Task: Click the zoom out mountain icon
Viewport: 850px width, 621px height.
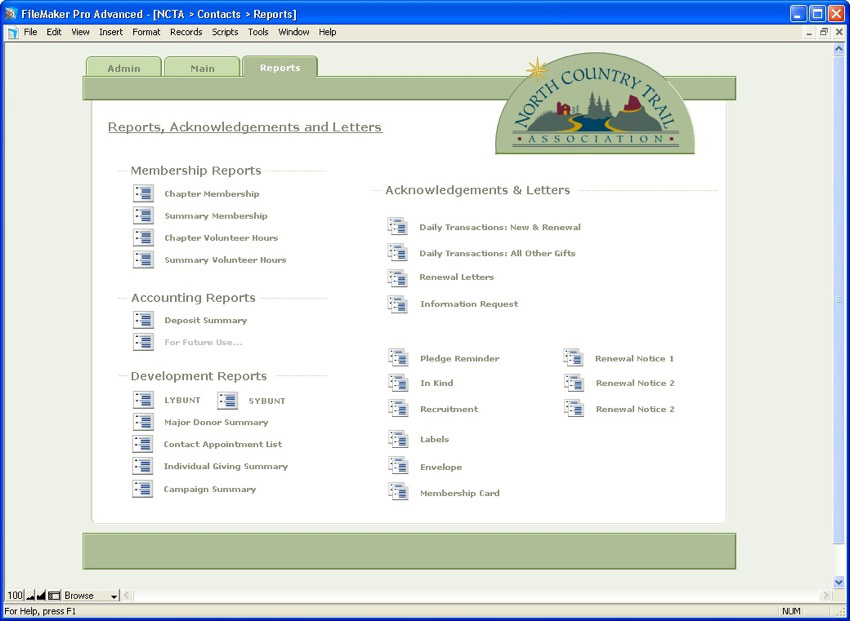Action: coord(30,596)
